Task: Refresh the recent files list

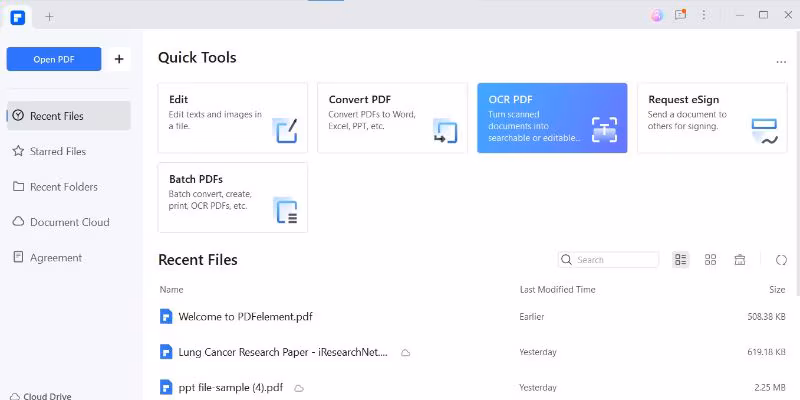Action: coord(781,260)
